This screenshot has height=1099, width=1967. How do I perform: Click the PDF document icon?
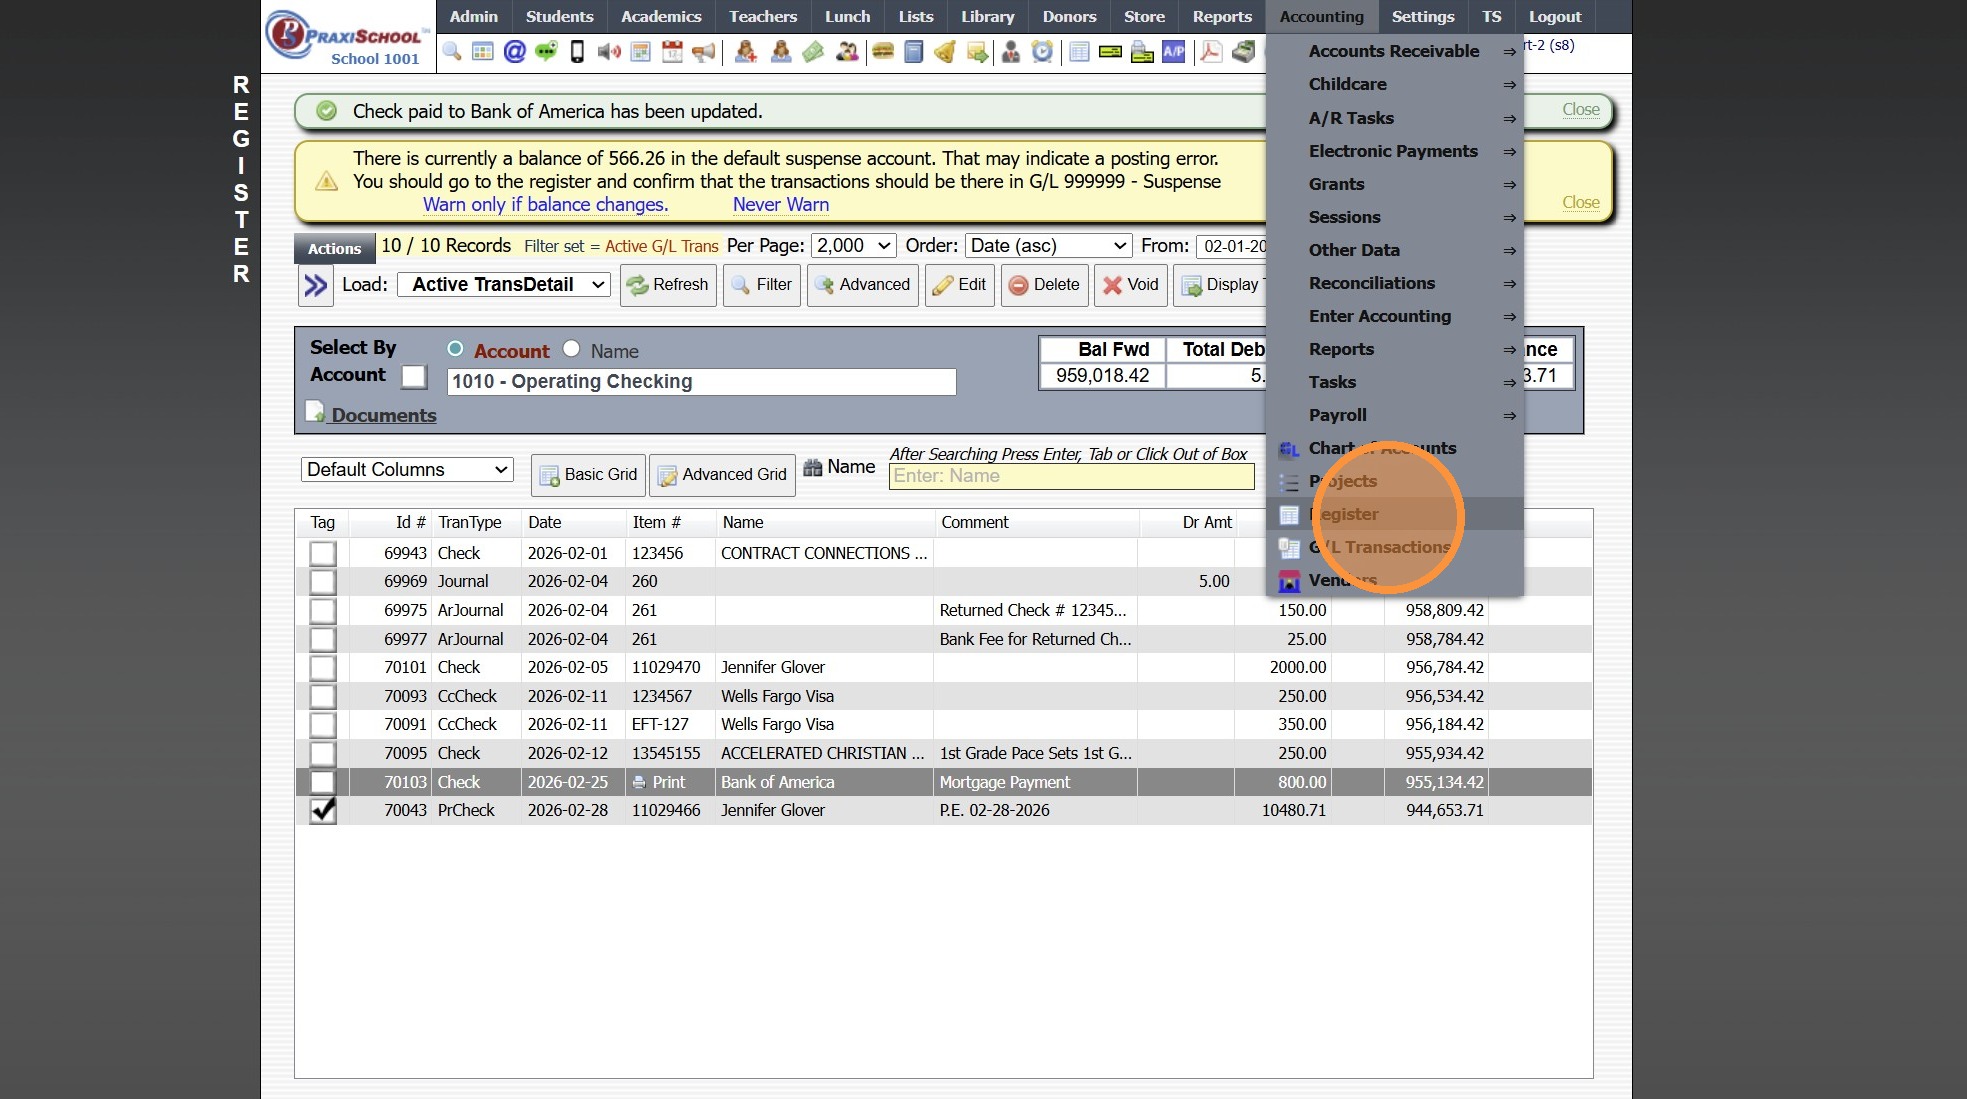1210,52
